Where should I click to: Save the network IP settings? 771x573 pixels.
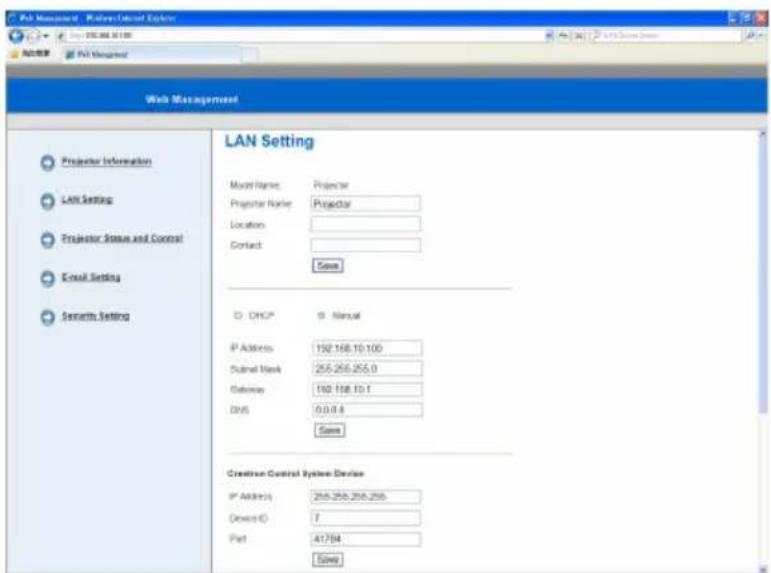coord(329,430)
